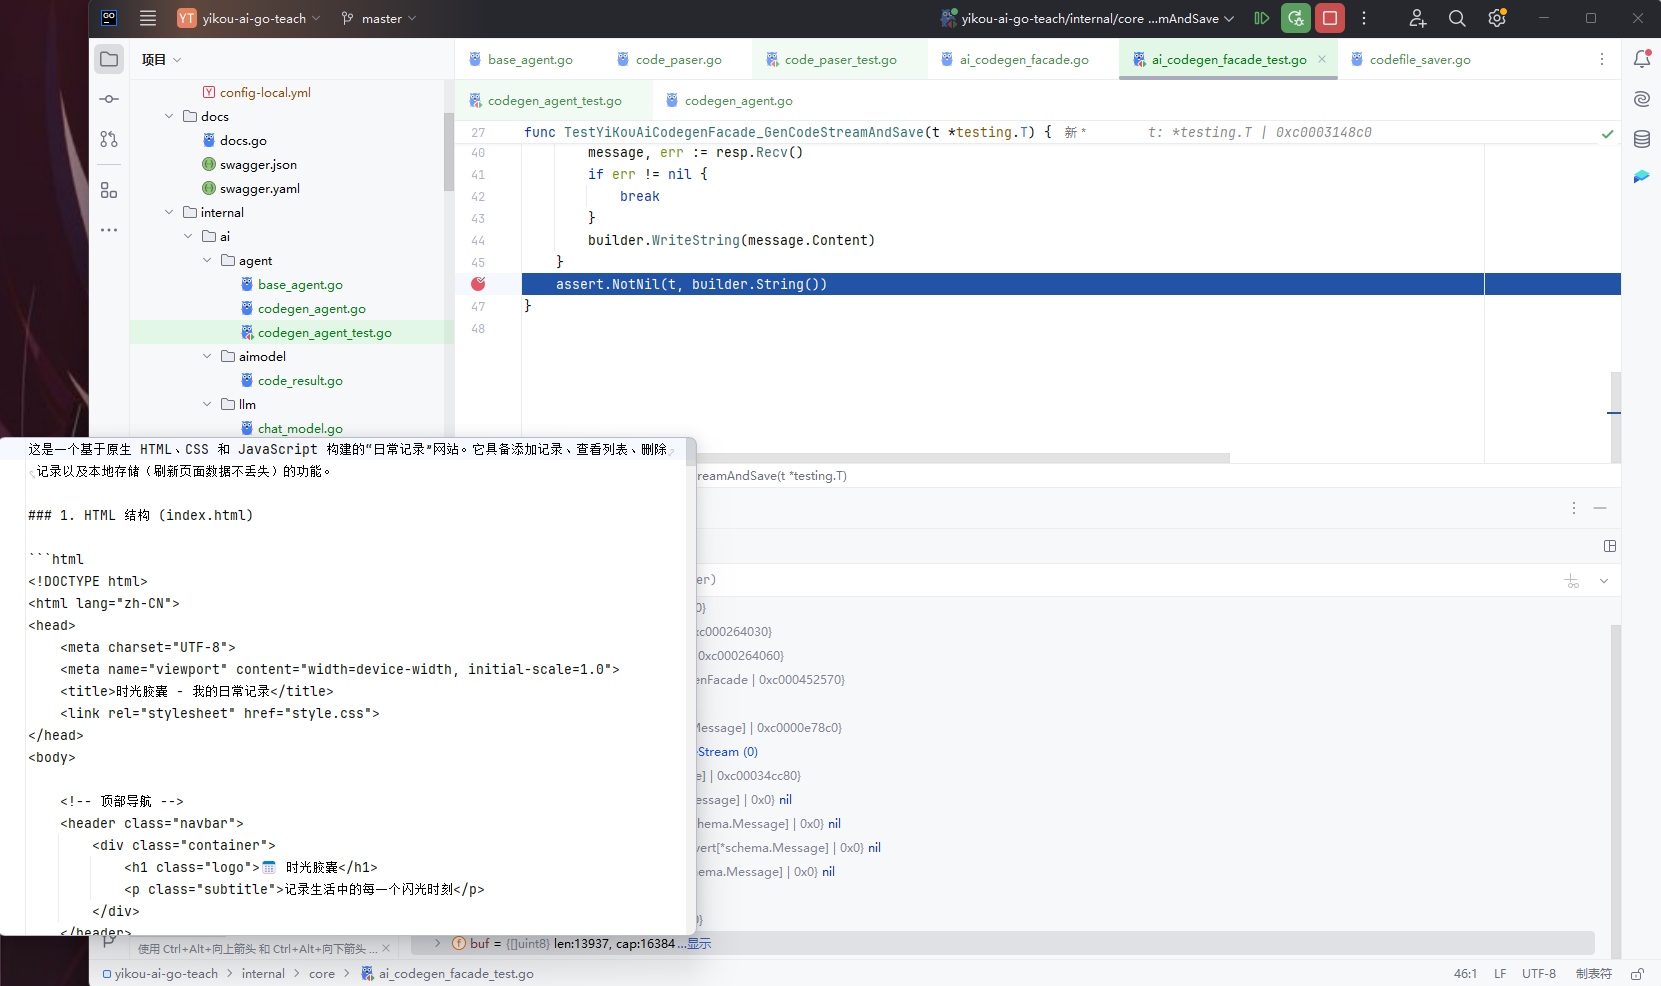
Task: Collapse the docs folder
Action: (x=169, y=117)
